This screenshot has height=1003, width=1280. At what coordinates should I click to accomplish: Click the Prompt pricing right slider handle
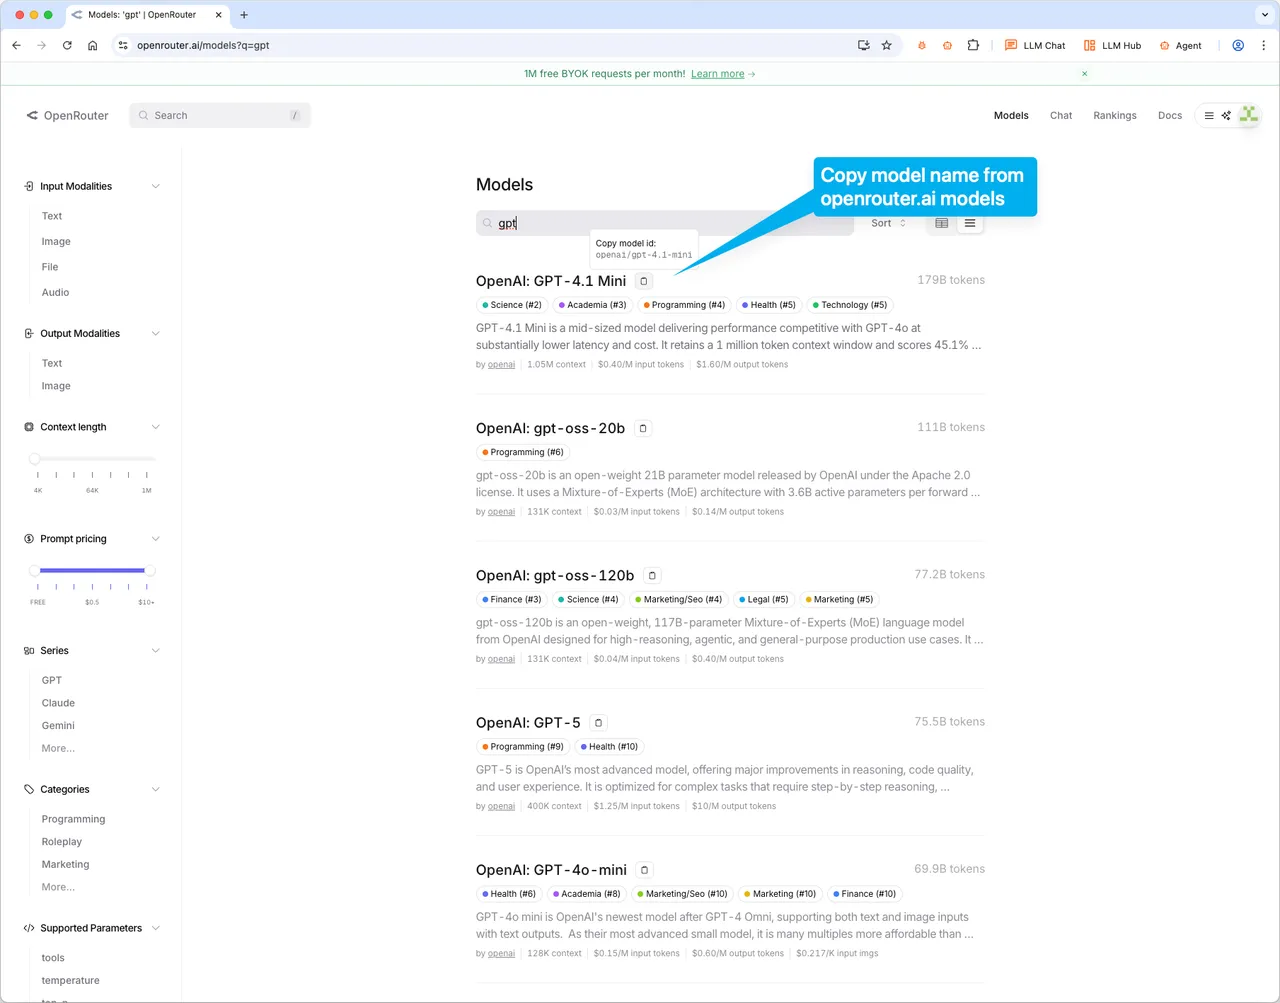[150, 571]
